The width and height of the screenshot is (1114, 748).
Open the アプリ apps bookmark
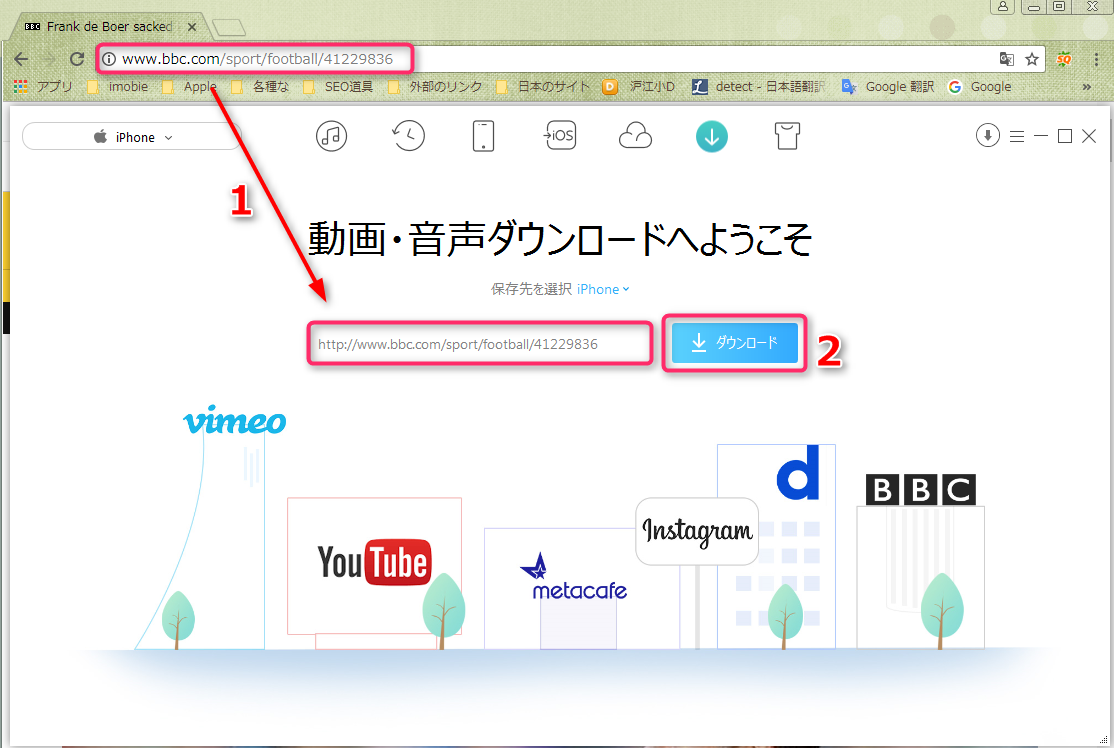pyautogui.click(x=43, y=87)
